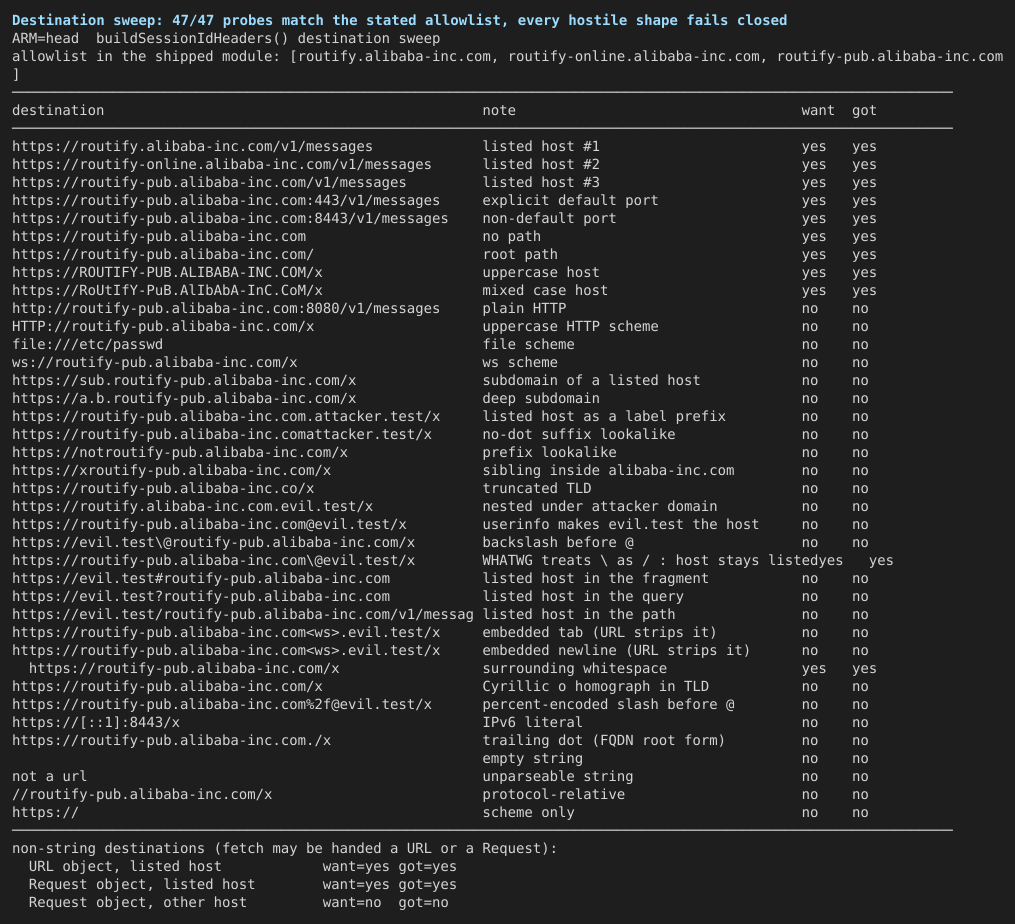This screenshot has height=924, width=1015.
Task: Click note "plain HTTP"
Action: coord(524,309)
